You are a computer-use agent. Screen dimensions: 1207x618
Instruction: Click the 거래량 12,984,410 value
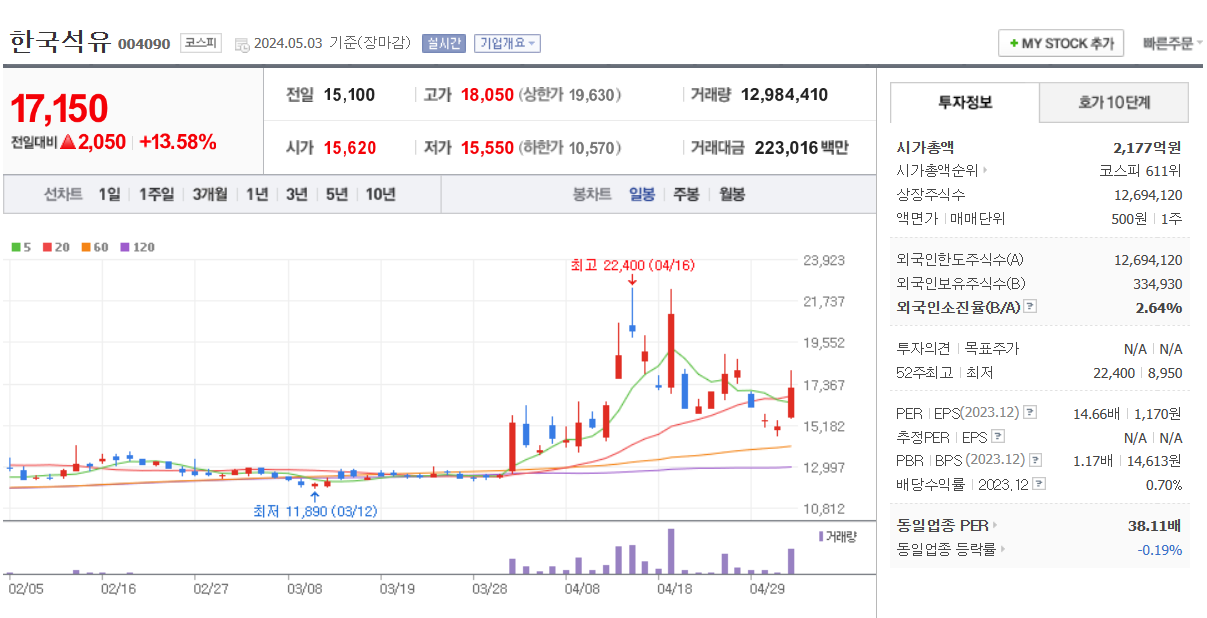(784, 95)
